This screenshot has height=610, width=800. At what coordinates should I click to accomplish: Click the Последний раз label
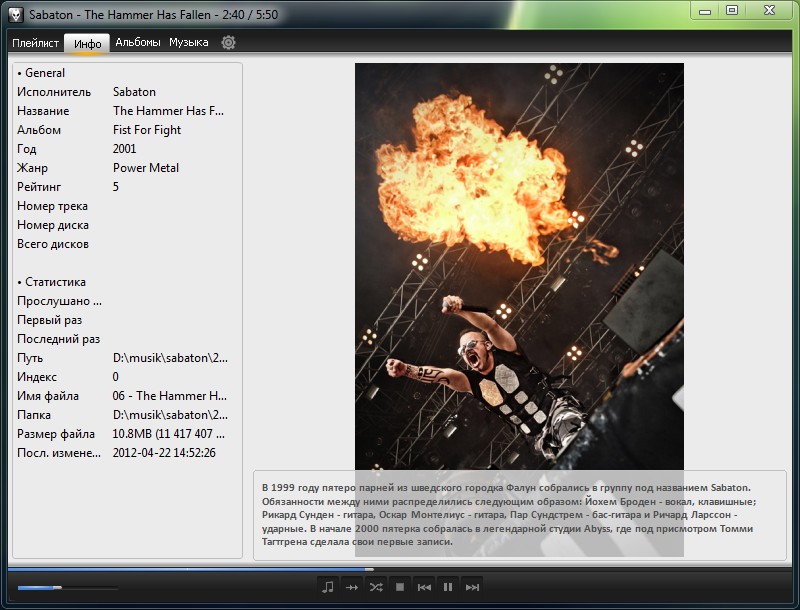coord(59,339)
